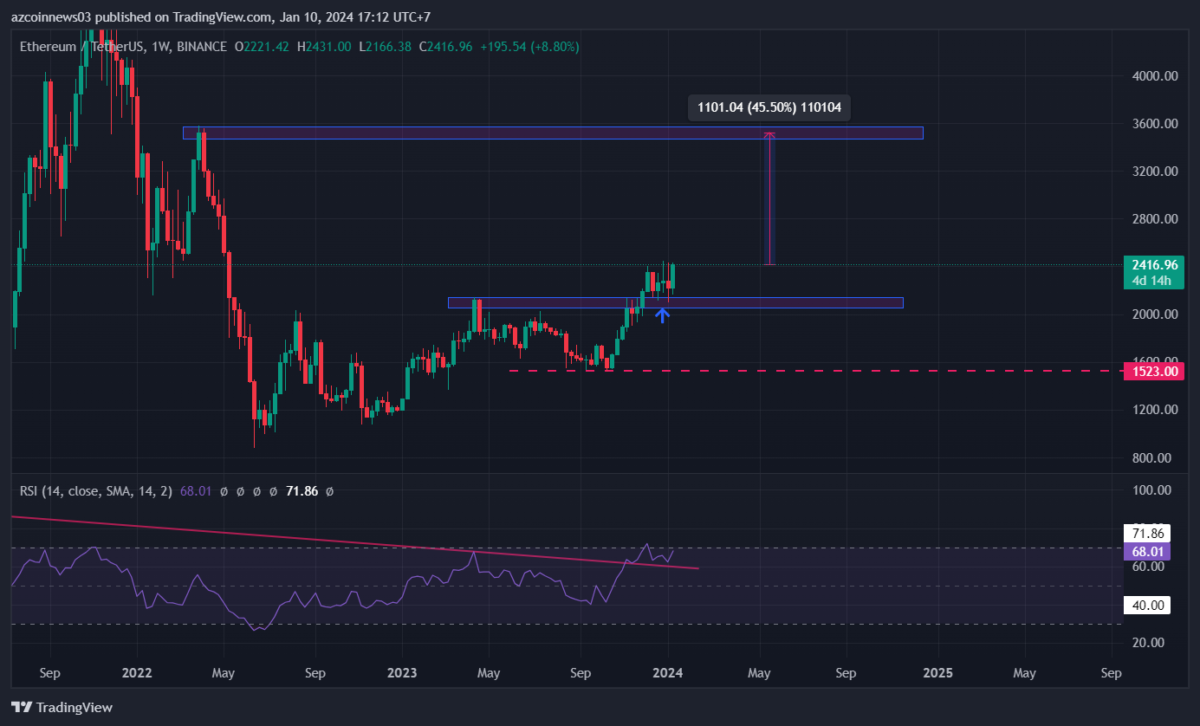Click the TradingView logo at bottom left
The height and width of the screenshot is (726, 1200).
tap(62, 707)
